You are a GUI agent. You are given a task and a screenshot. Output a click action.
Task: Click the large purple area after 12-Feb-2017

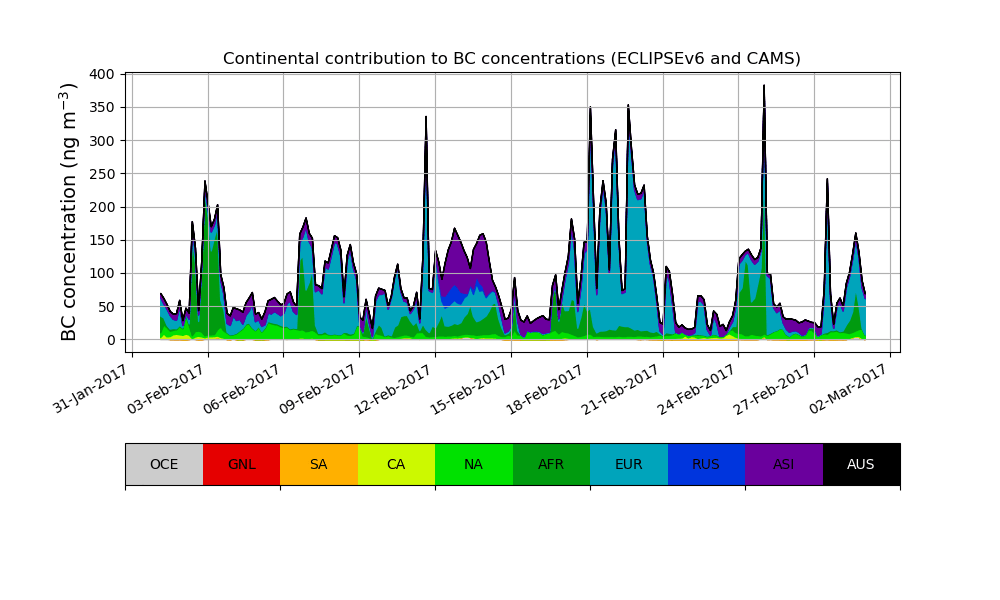click(x=461, y=260)
